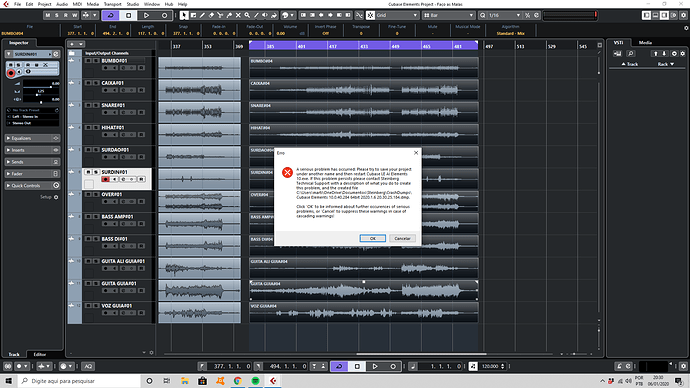690x388 pixels.
Task: Expand Sends section in Inspector
Action: point(32,162)
